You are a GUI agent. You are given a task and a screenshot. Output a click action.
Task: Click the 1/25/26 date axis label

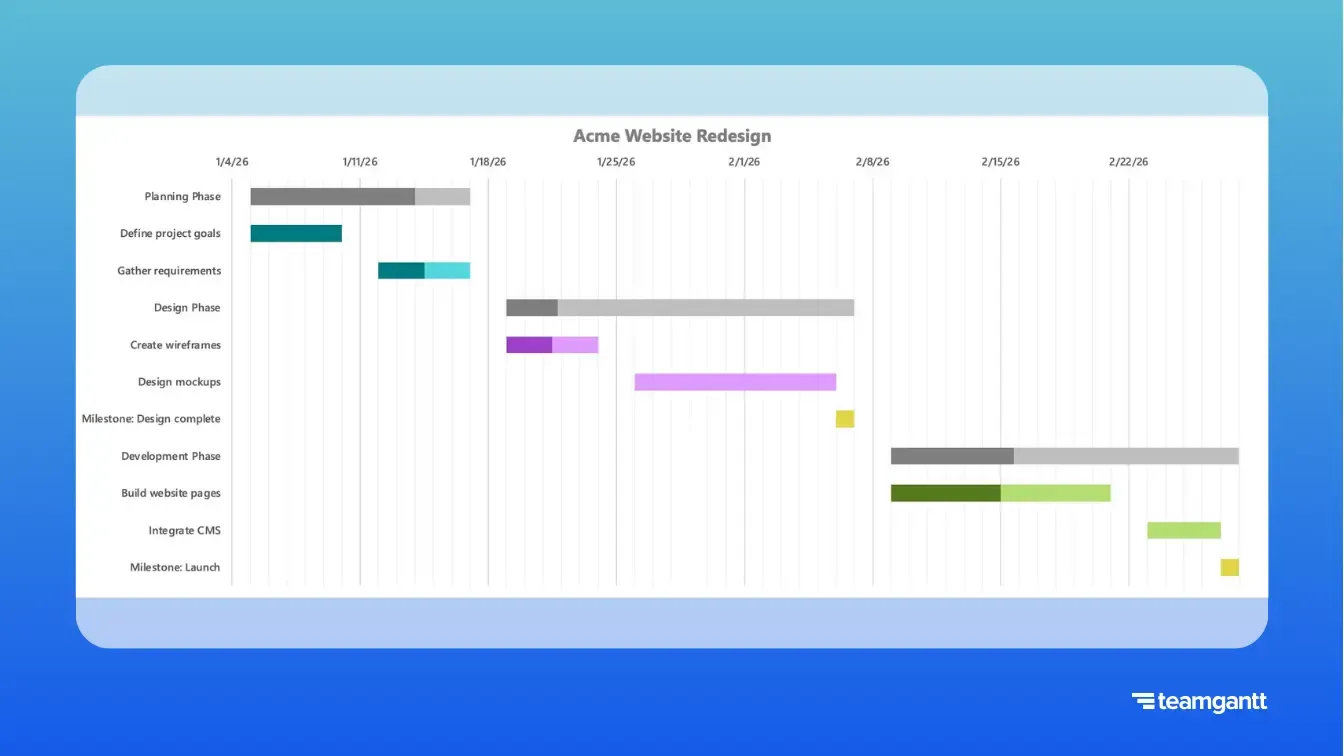(616, 162)
